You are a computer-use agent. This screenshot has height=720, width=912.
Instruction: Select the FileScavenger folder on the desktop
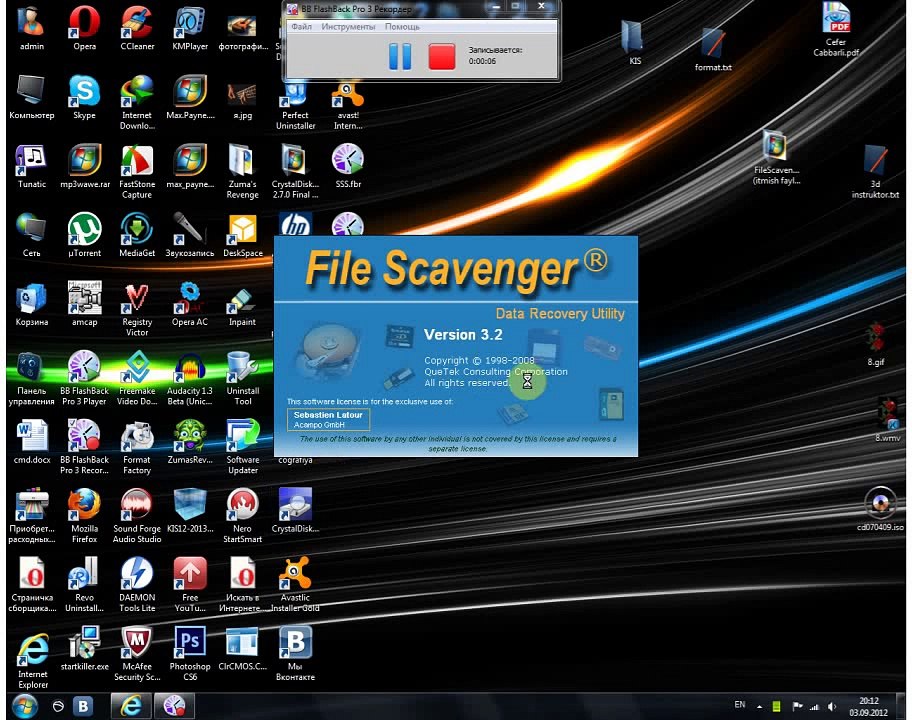coord(776,158)
